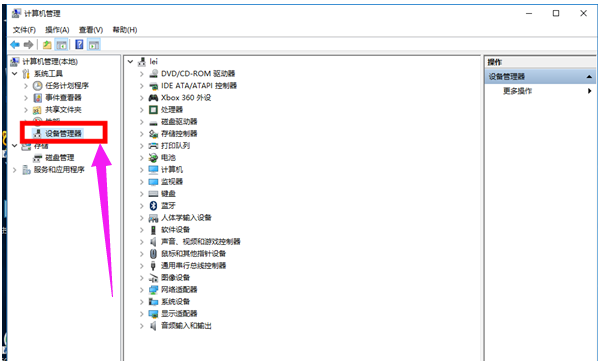Open the 更多操作 submenu arrow
The width and height of the screenshot is (598, 361).
click(x=590, y=91)
